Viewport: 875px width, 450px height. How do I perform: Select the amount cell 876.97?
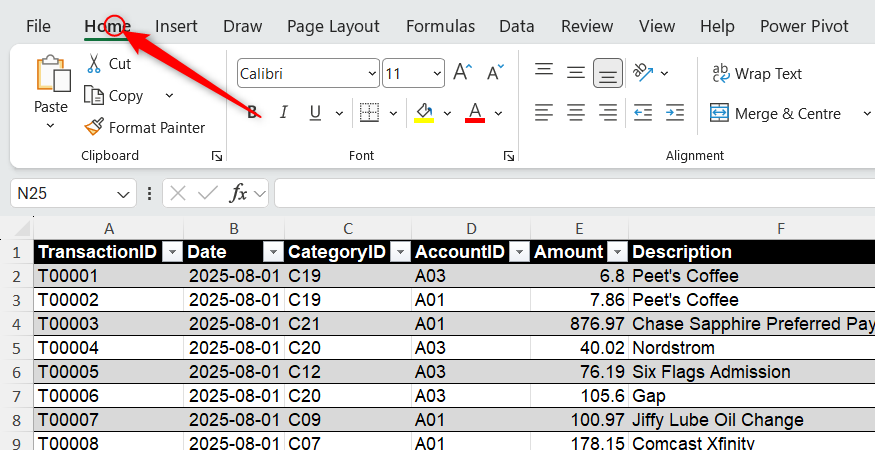[579, 324]
